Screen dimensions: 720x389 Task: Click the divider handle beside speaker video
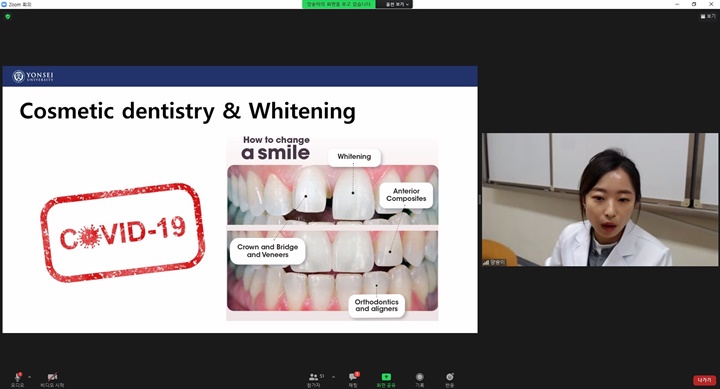480,199
